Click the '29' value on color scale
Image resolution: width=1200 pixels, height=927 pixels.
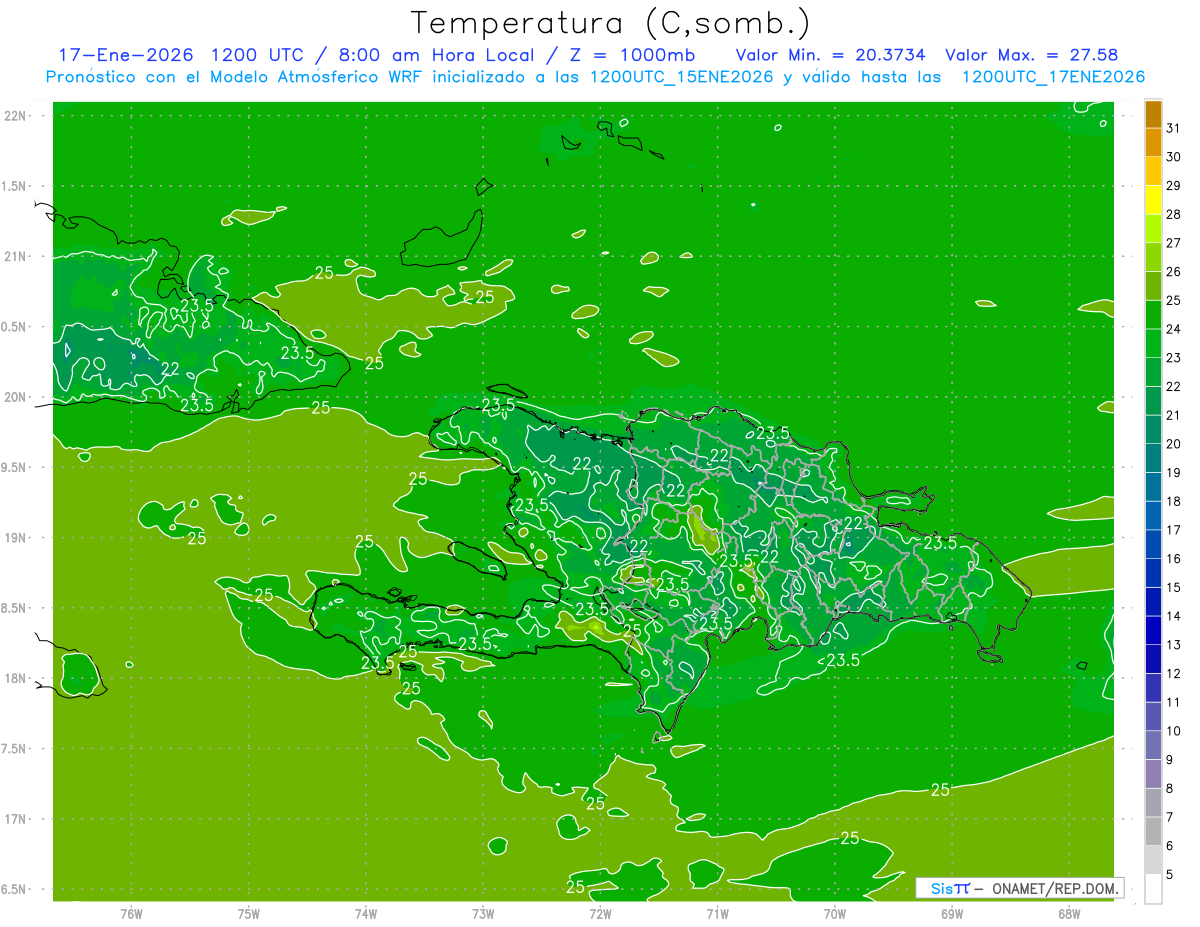(1174, 185)
